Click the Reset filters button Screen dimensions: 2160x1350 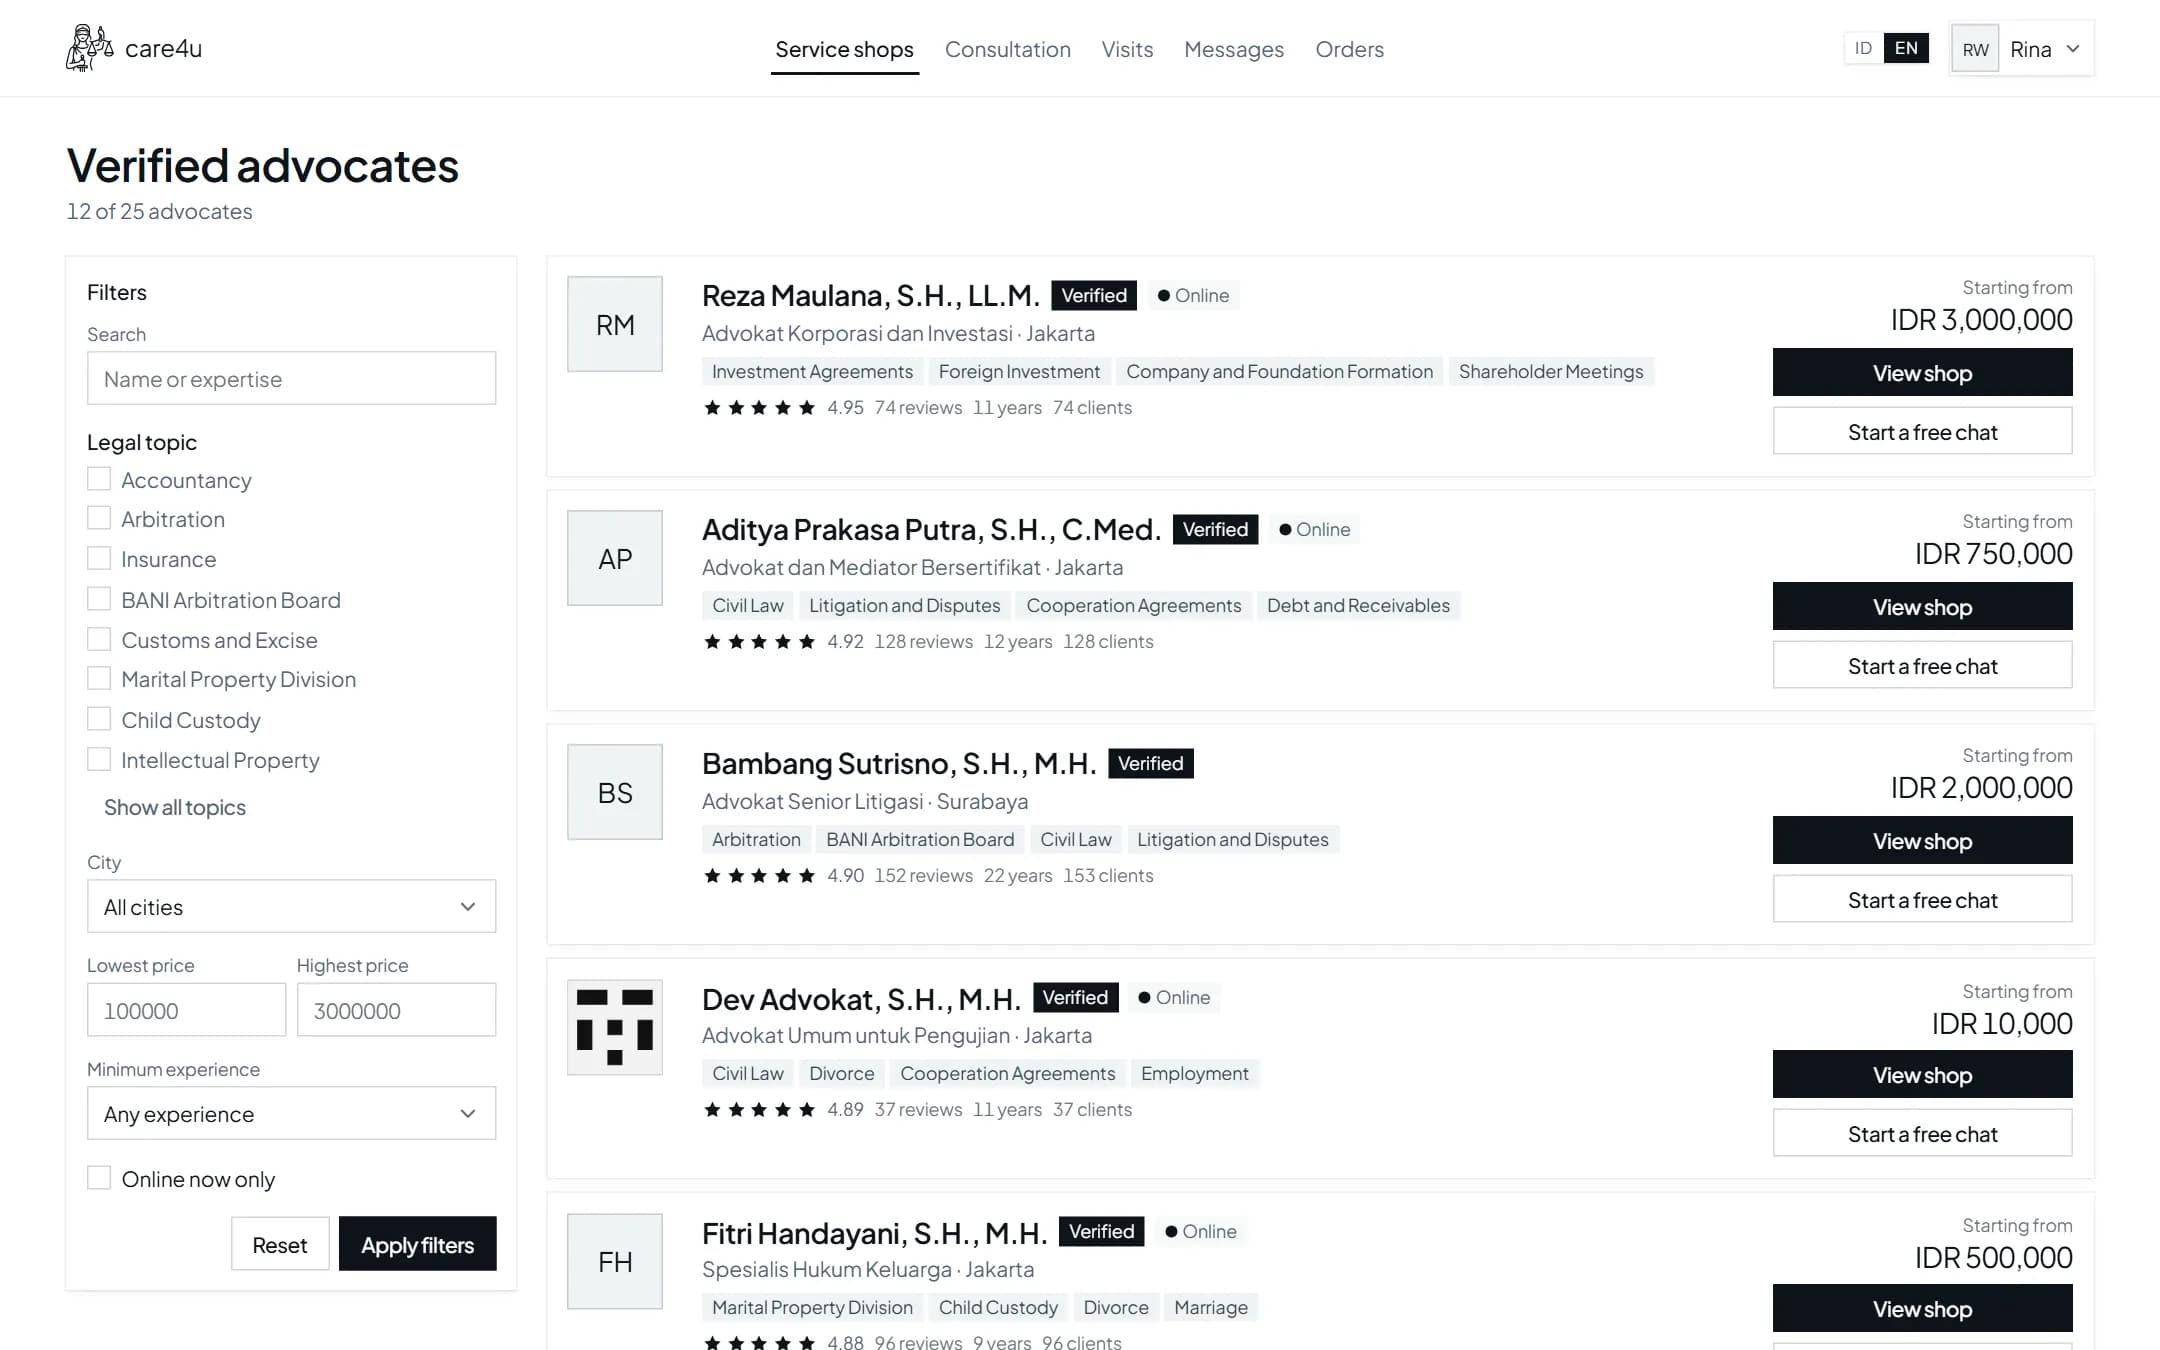[x=280, y=1244]
